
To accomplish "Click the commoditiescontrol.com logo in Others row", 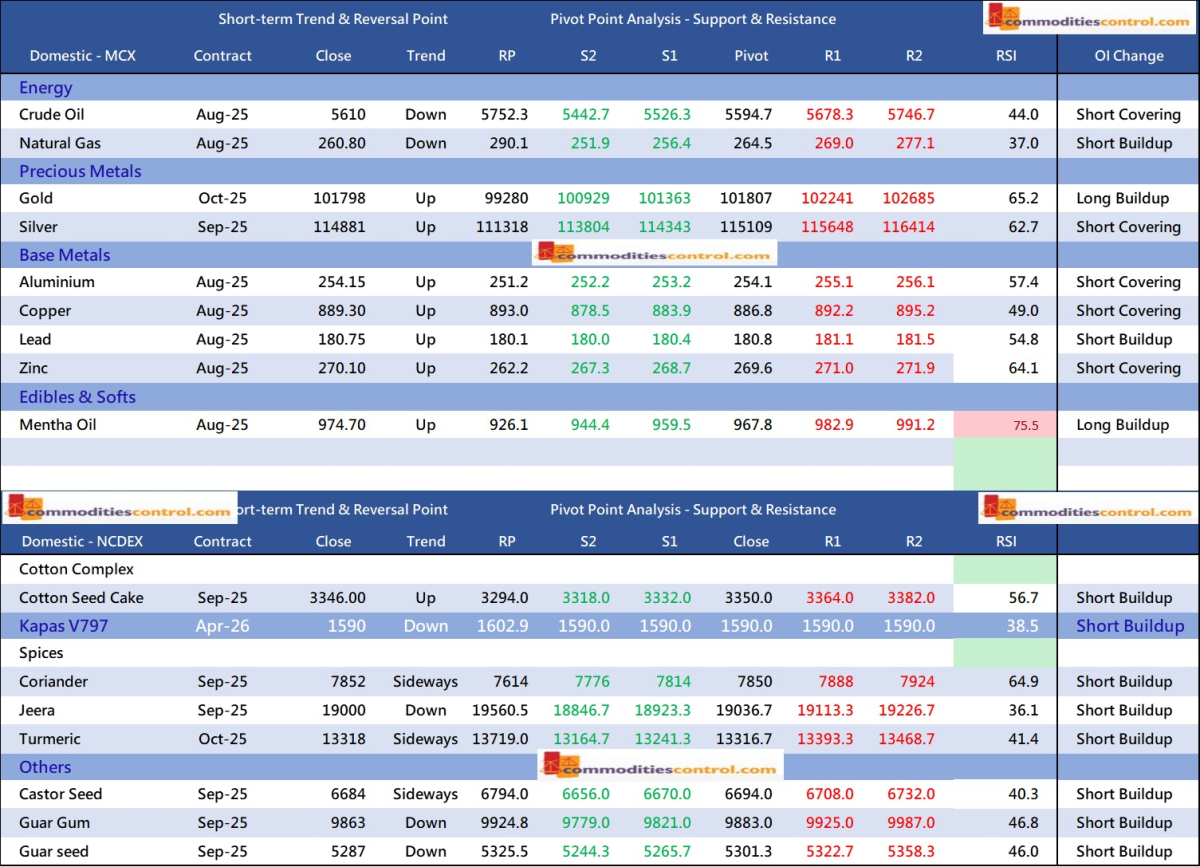I will point(659,767).
